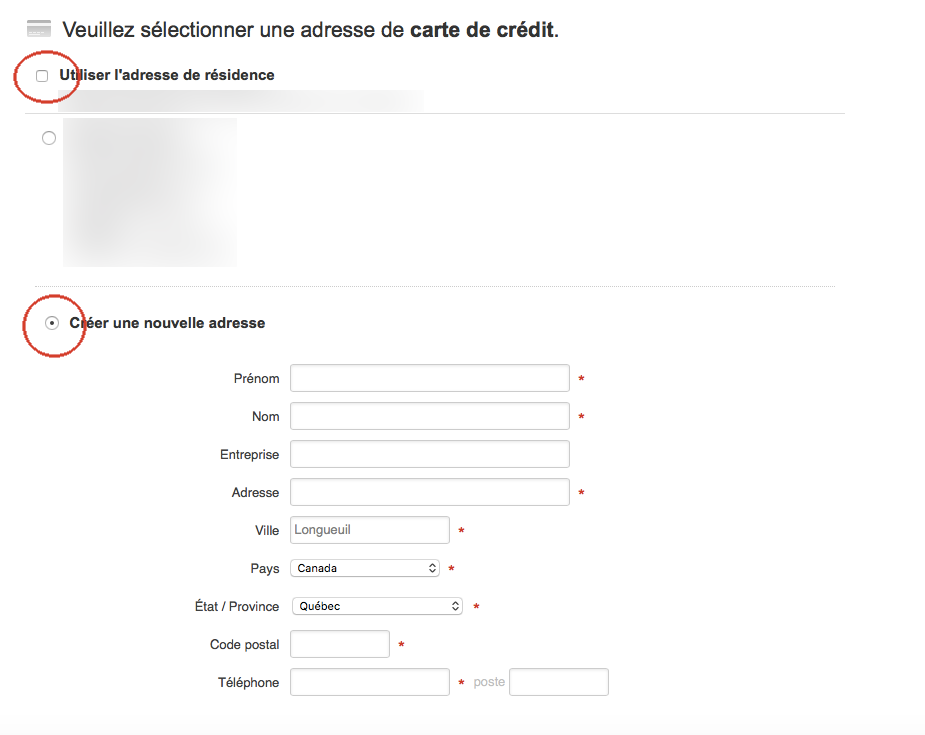This screenshot has width=925, height=735.
Task: Click the 'Utiliser l'adresse de résidence' label
Action: click(x=167, y=75)
